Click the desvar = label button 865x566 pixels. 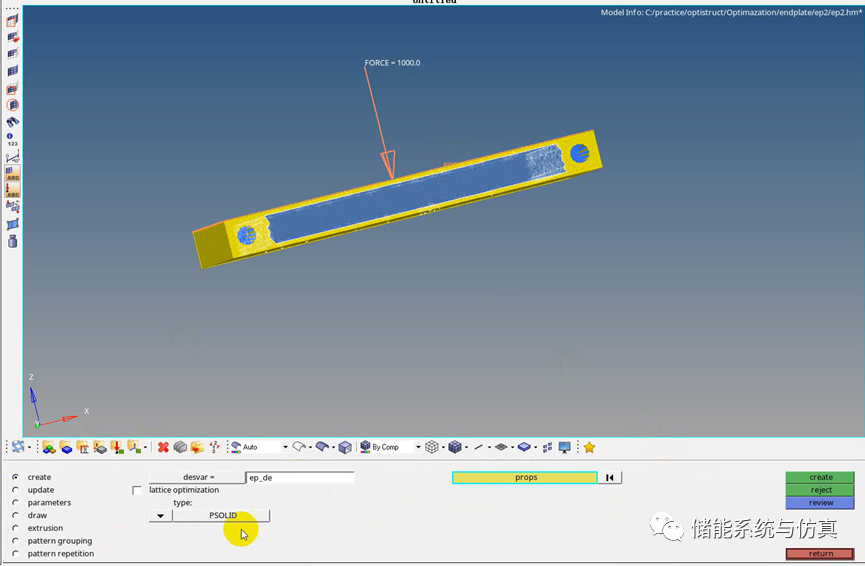tap(197, 477)
